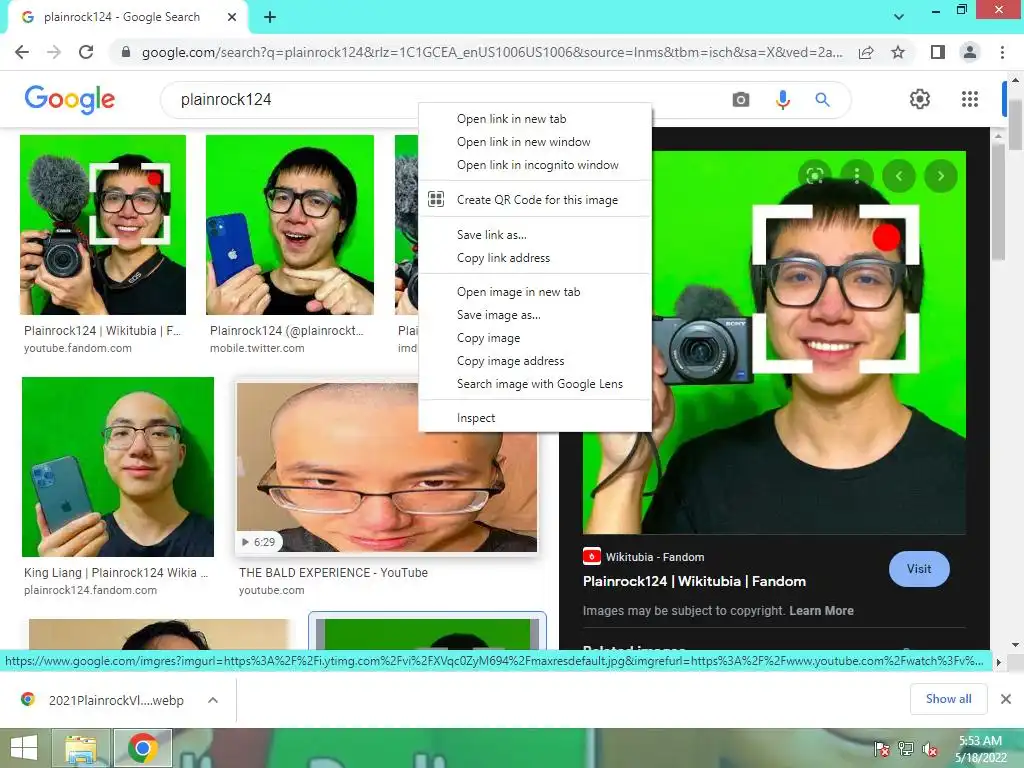This screenshot has width=1024, height=768.
Task: Click Show all downloads
Action: [x=948, y=699]
